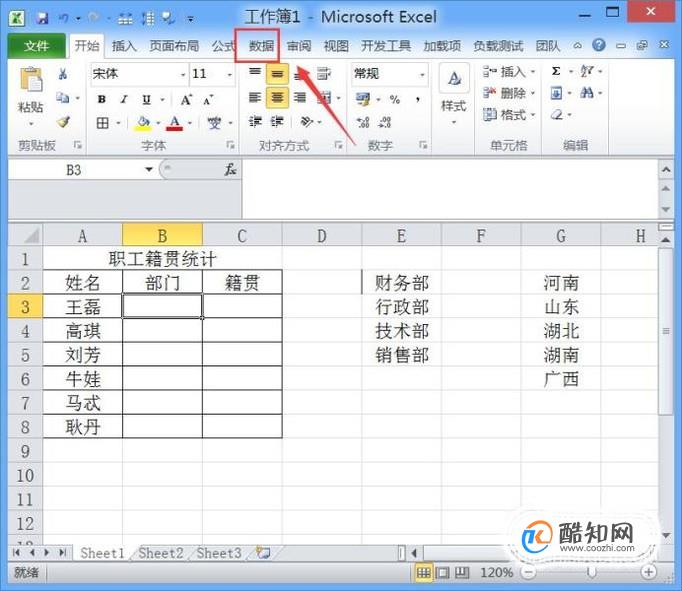Select the Format Painter brush

coord(64,122)
